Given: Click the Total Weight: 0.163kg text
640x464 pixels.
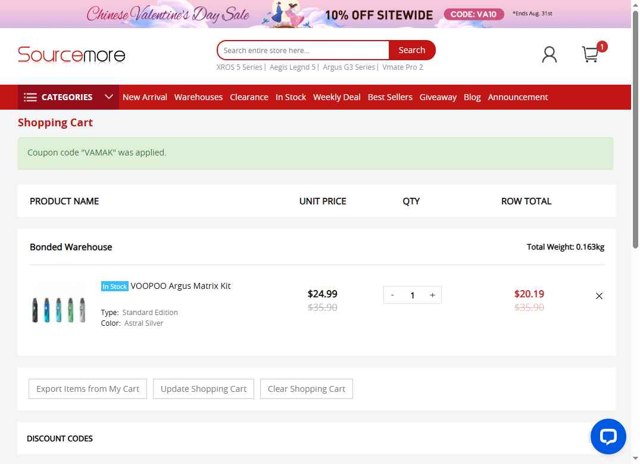Looking at the screenshot, I should 565,247.
